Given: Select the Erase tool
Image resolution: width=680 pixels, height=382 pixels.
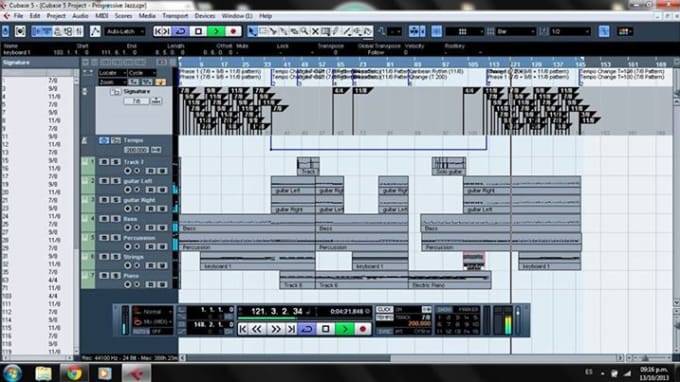Looking at the screenshot, I should coord(294,31).
